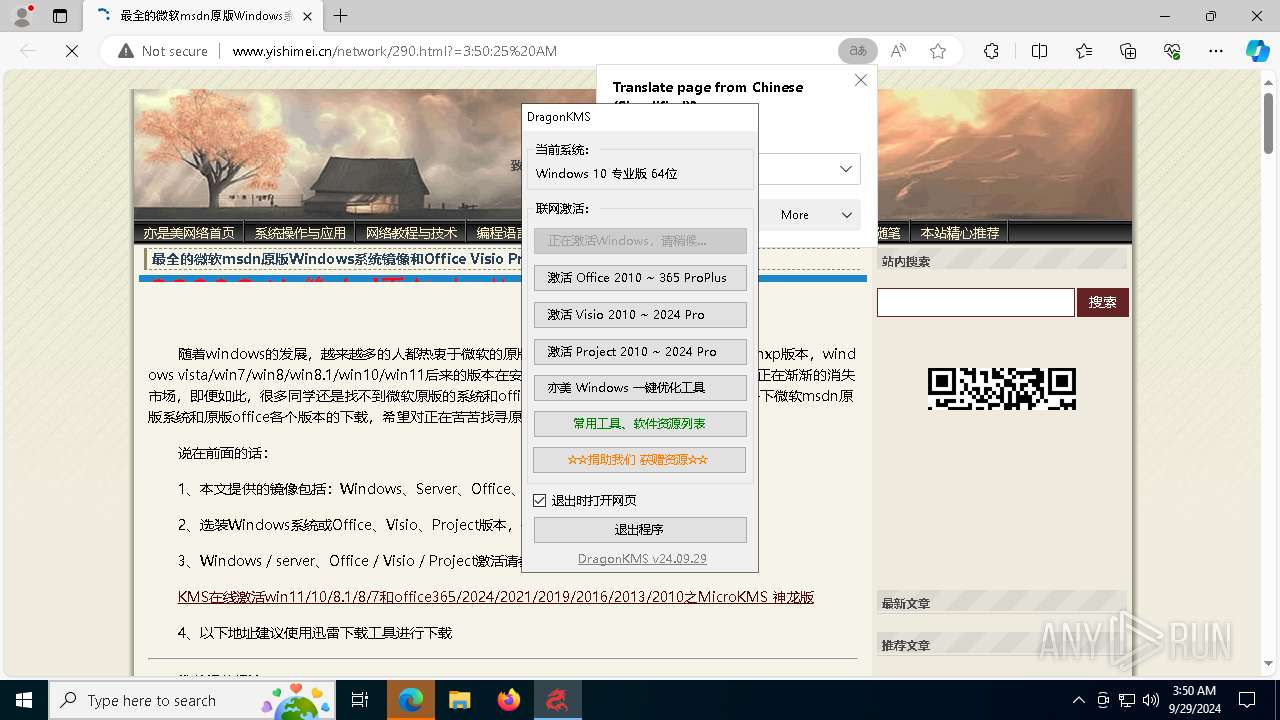Screen dimensions: 1280x720
Task: Open Microsoft Edge from taskbar
Action: (x=410, y=700)
